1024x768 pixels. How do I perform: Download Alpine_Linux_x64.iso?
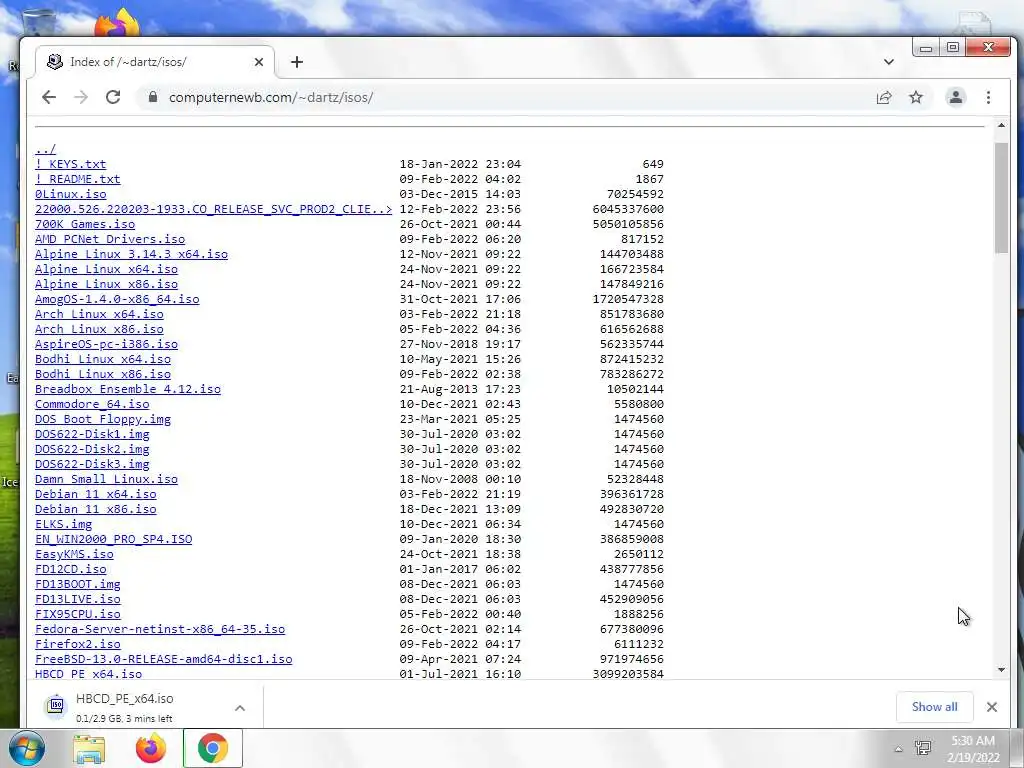coord(106,269)
